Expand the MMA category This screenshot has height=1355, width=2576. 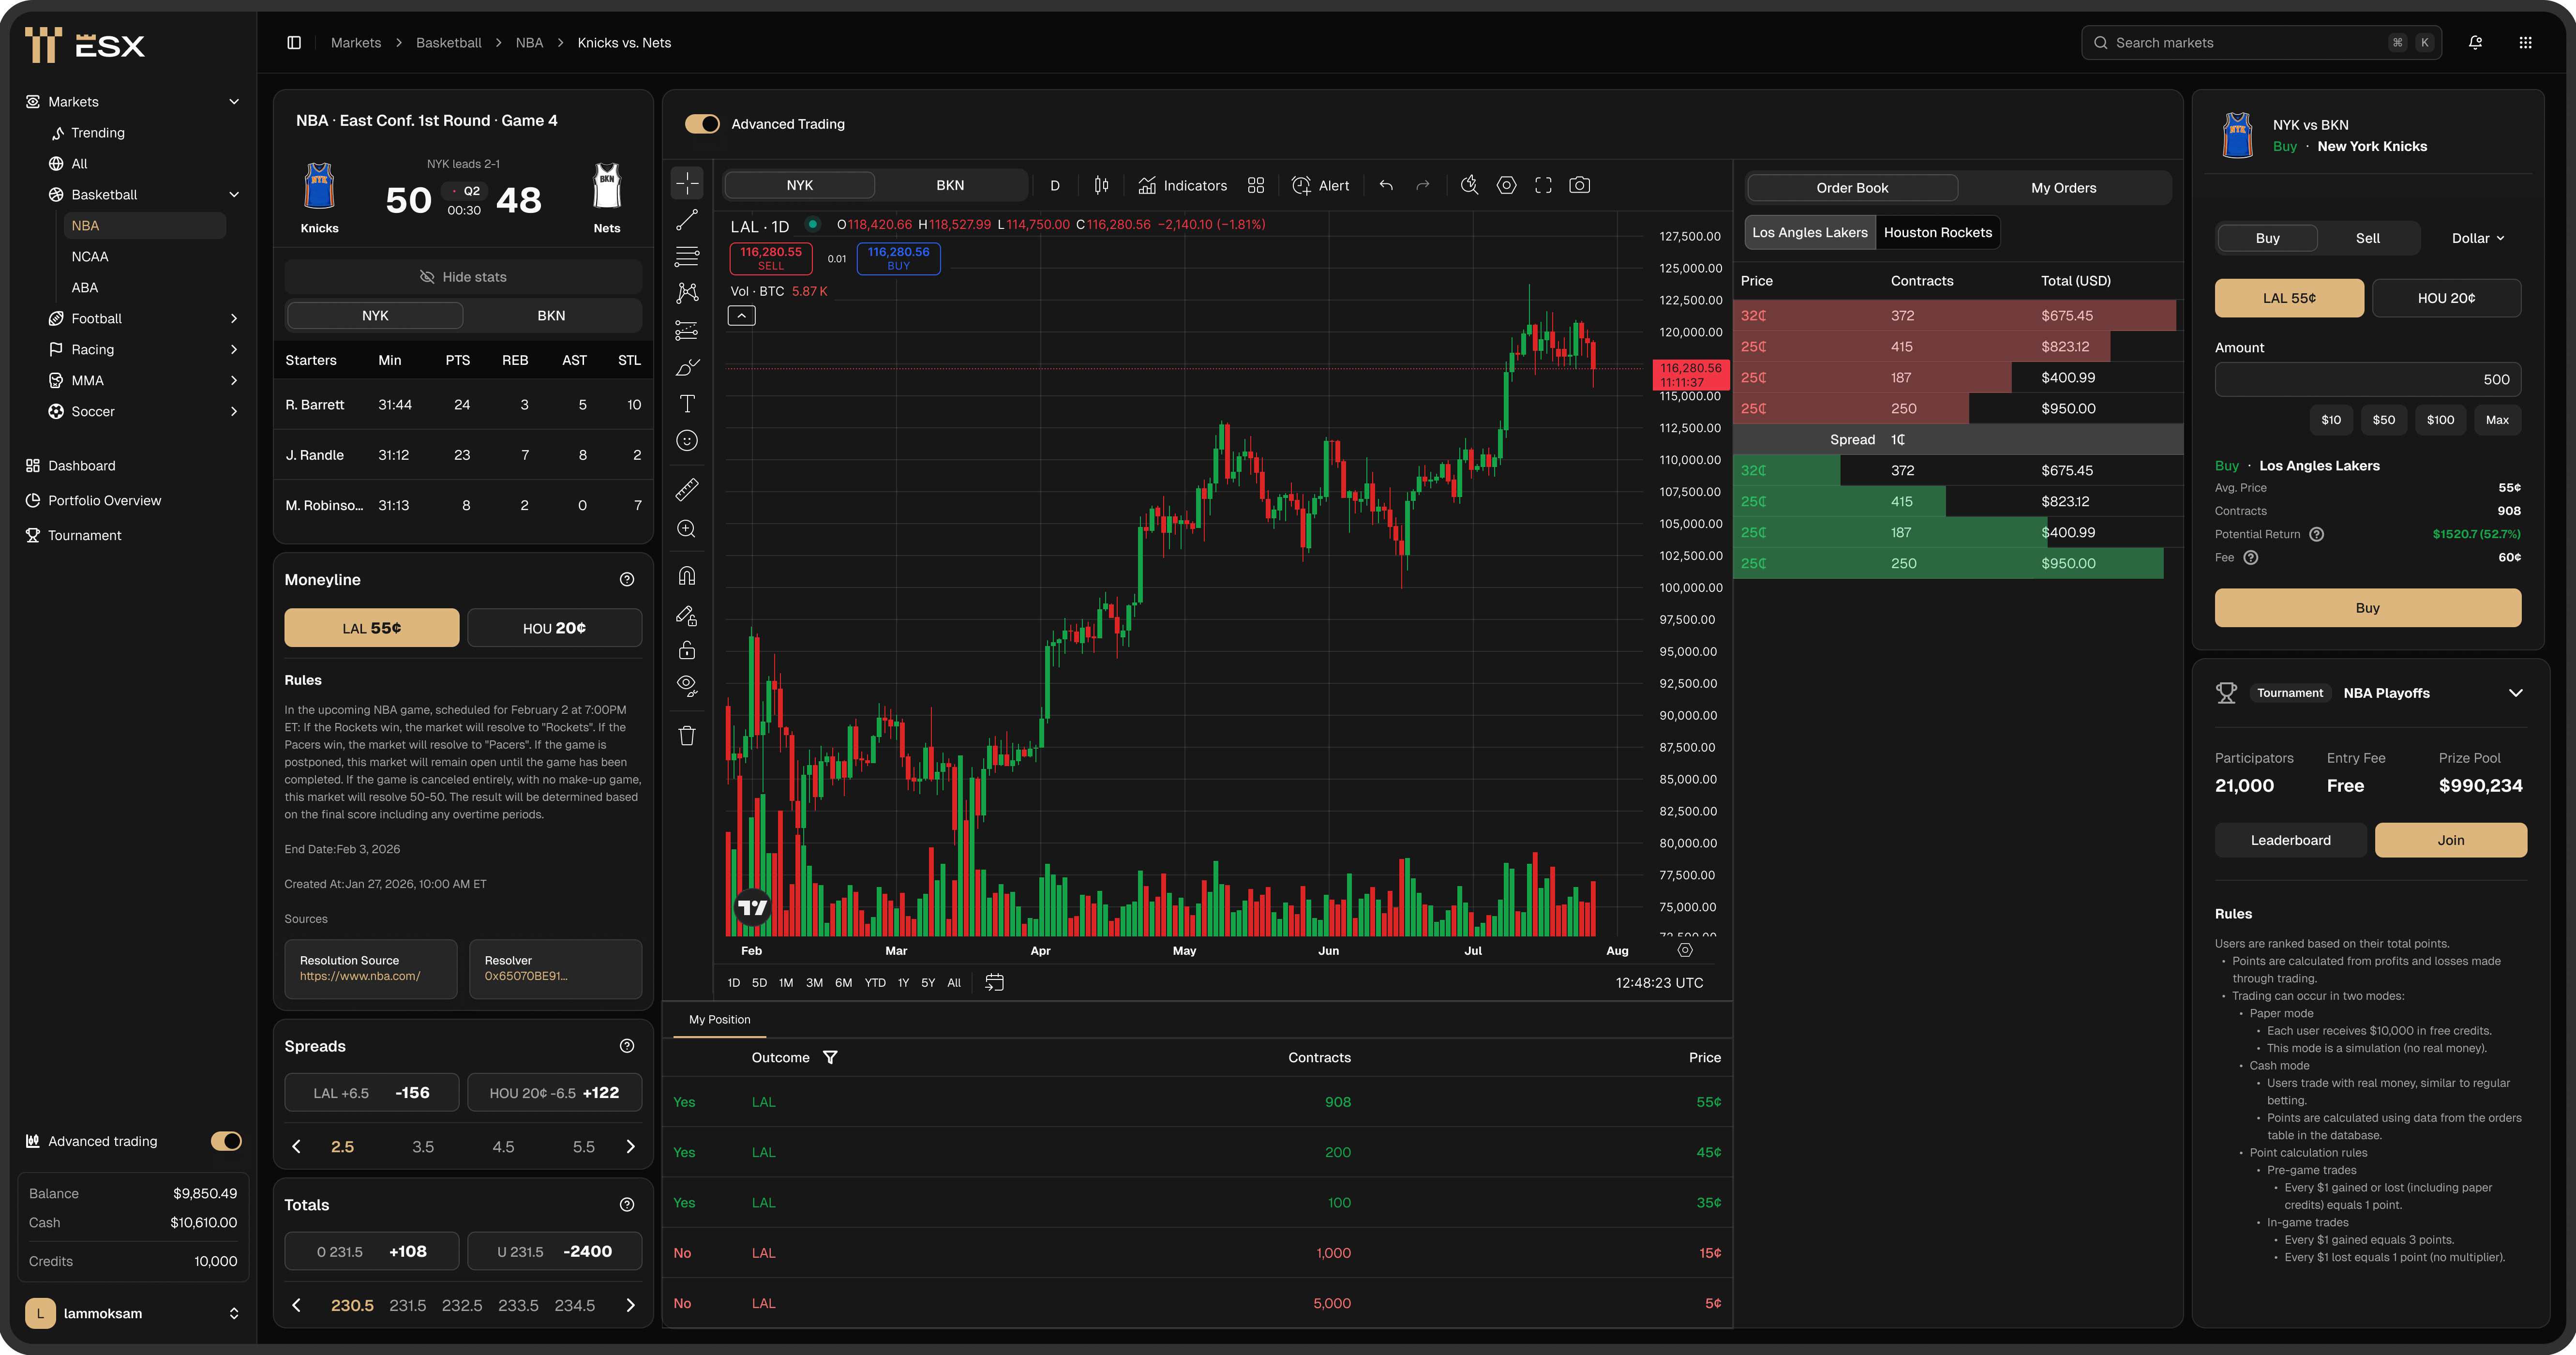[x=234, y=381]
